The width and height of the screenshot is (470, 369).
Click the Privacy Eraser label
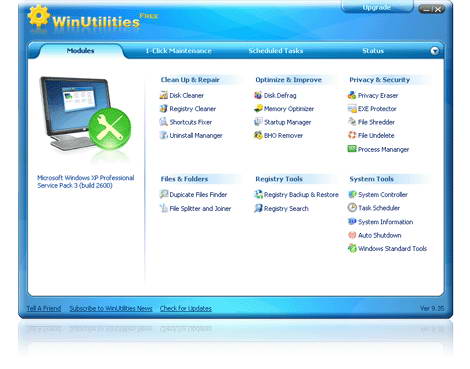click(378, 95)
